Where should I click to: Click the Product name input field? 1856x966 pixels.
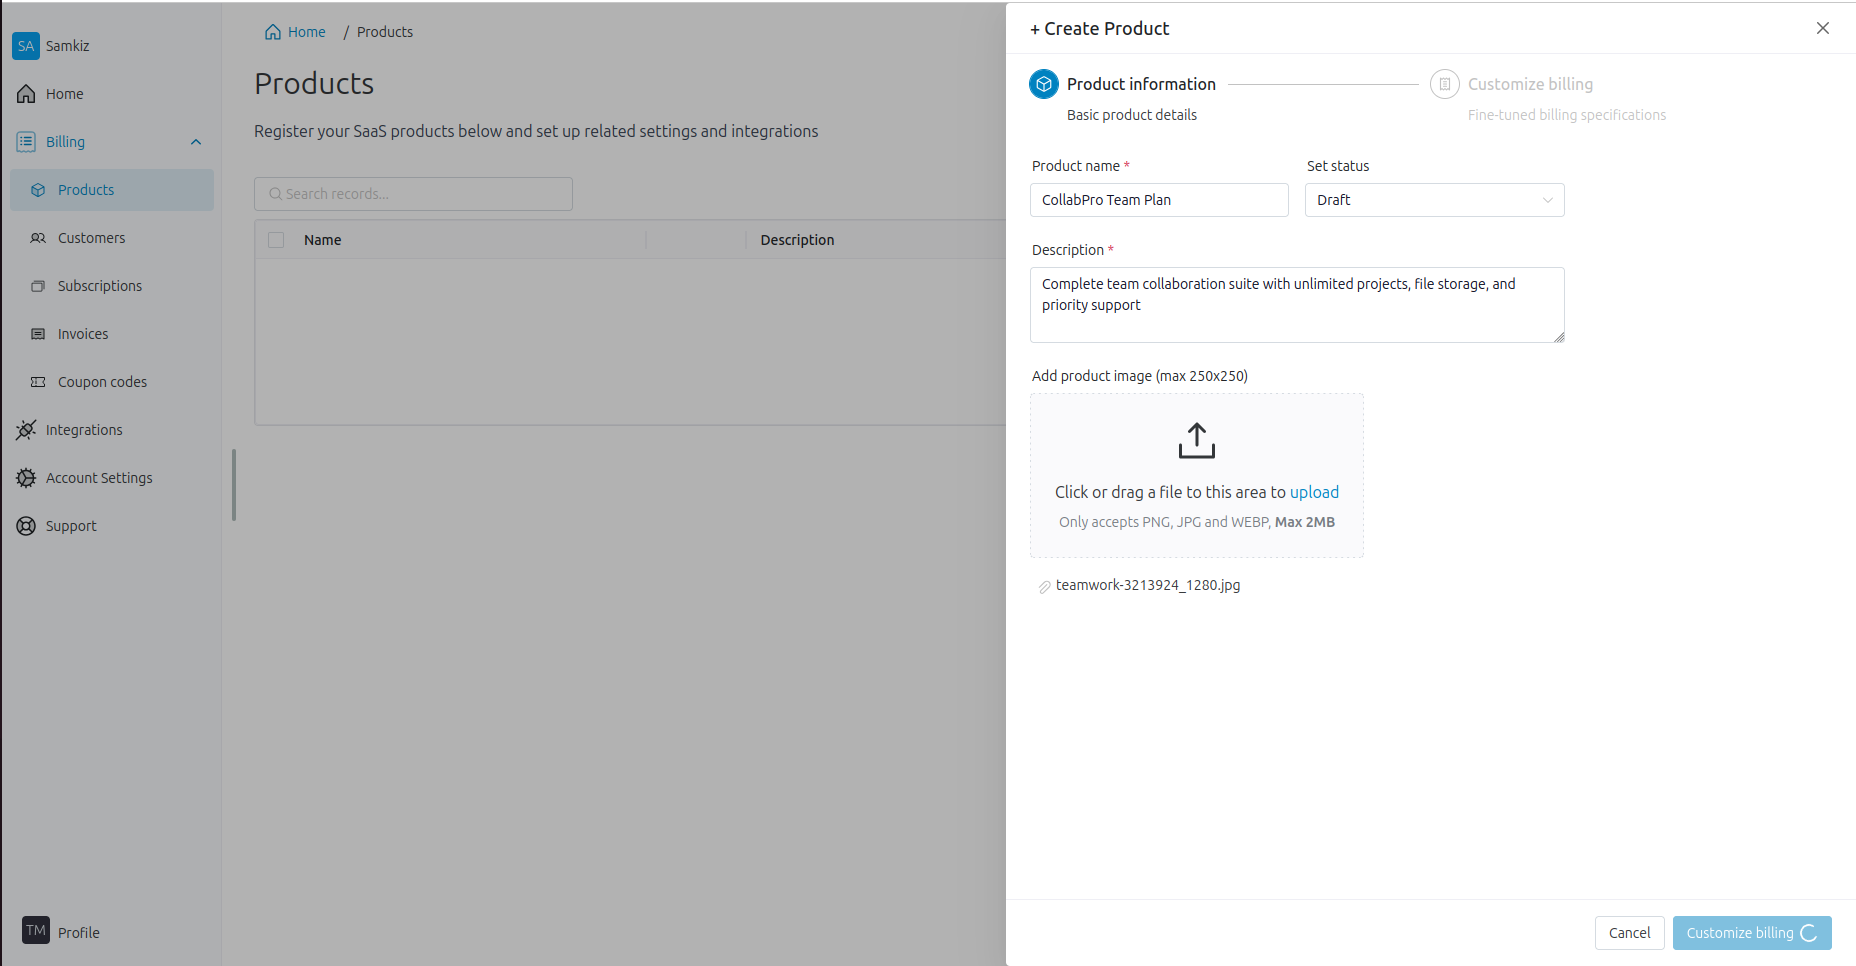(x=1159, y=200)
